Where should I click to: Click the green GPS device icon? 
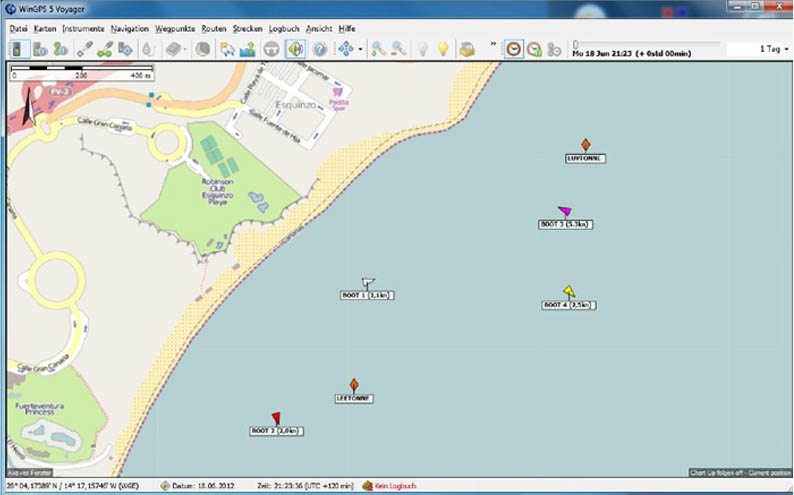pyautogui.click(x=17, y=49)
